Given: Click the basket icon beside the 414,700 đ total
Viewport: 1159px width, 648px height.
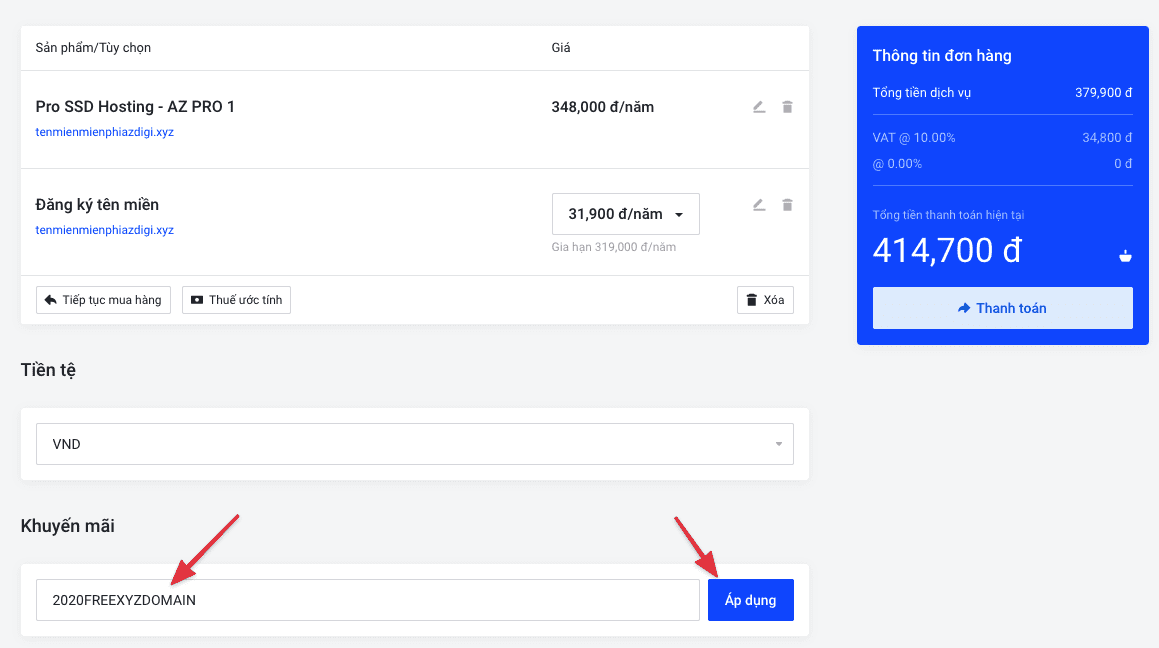Looking at the screenshot, I should pos(1125,256).
